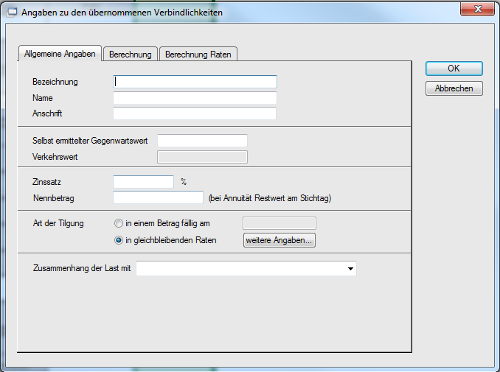Screen dimensions: 500x372
Task: Switch to the Allgemeine Angaben tab
Action: coord(60,54)
